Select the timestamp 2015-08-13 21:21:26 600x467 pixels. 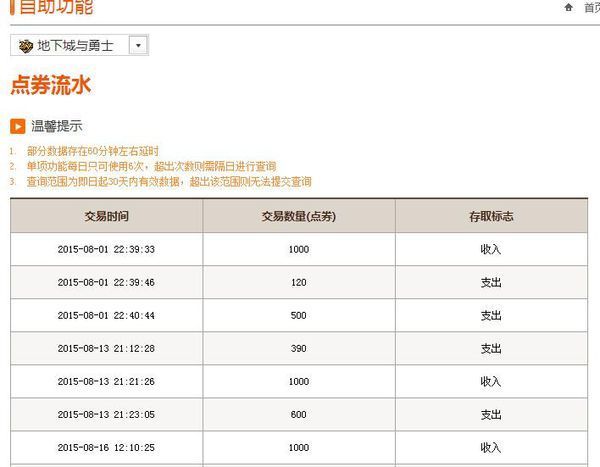tap(106, 382)
